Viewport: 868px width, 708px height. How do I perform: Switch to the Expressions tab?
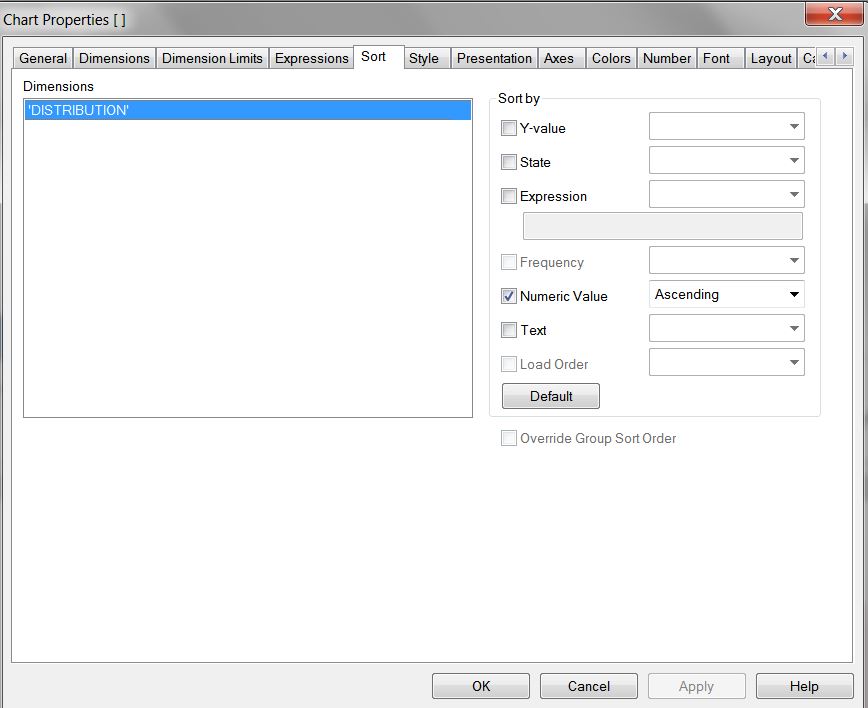[x=311, y=58]
